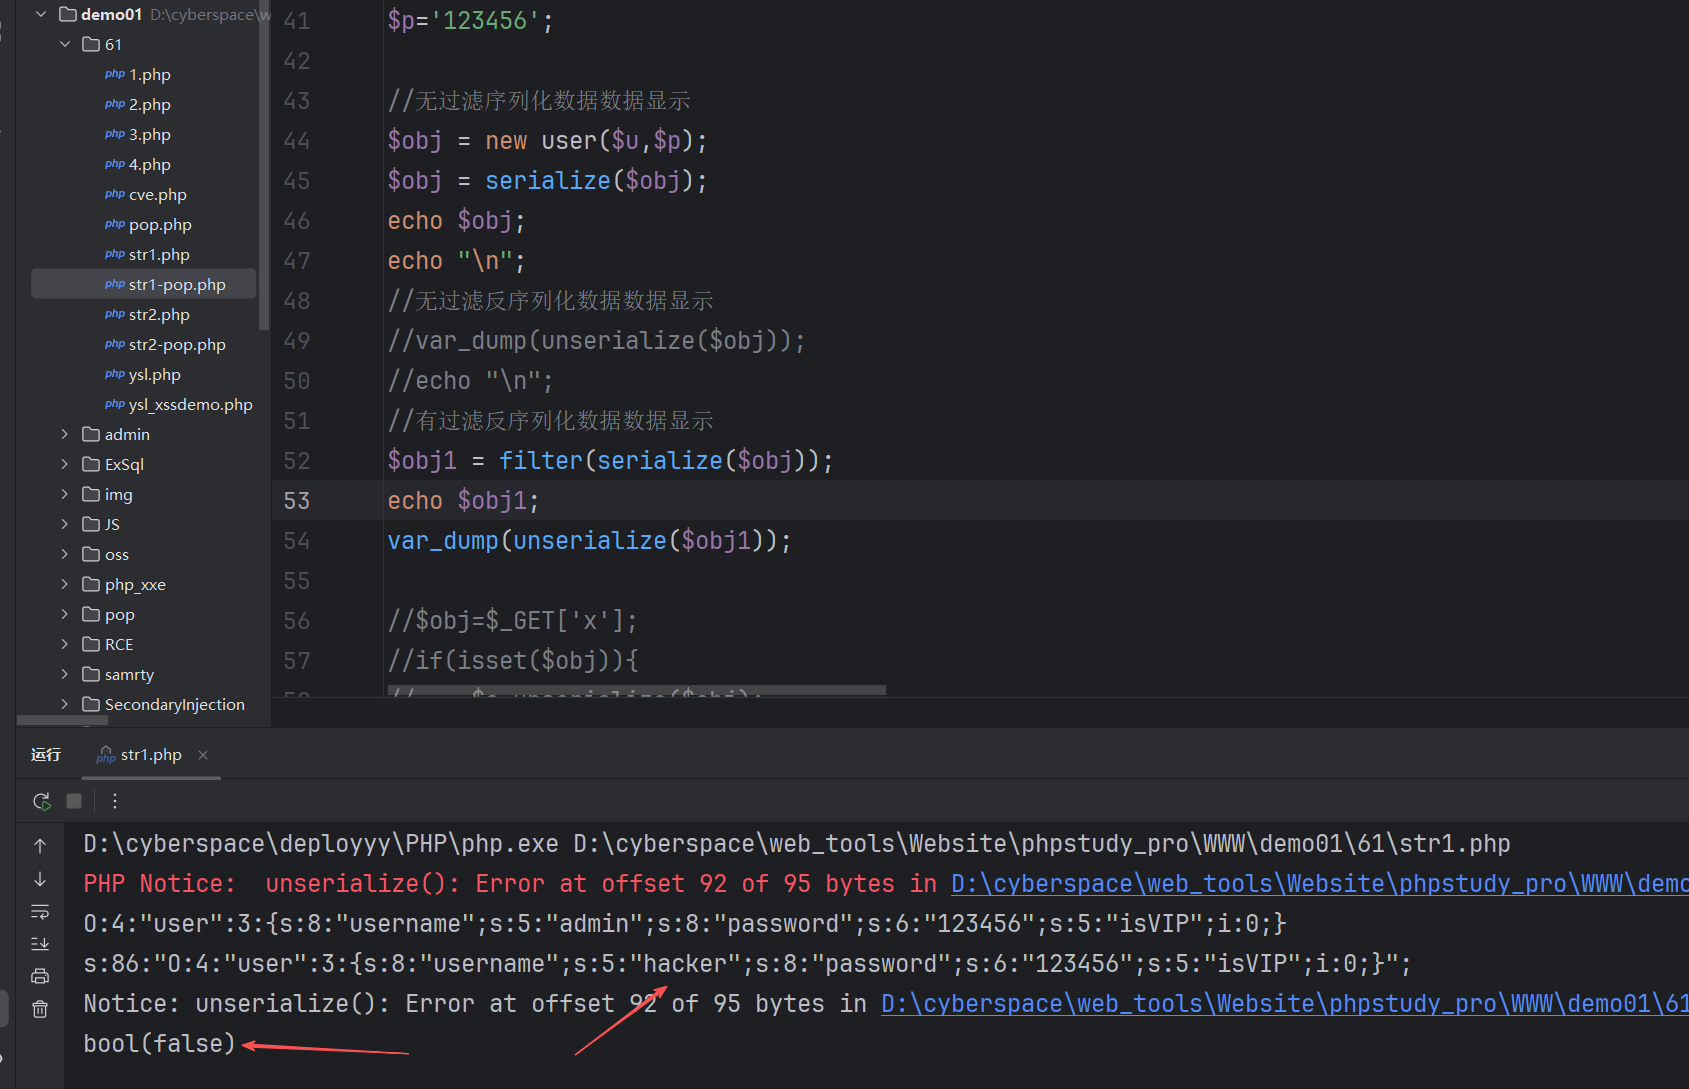The height and width of the screenshot is (1089, 1689).
Task: Open ysl.php in the project tree
Action: (154, 374)
